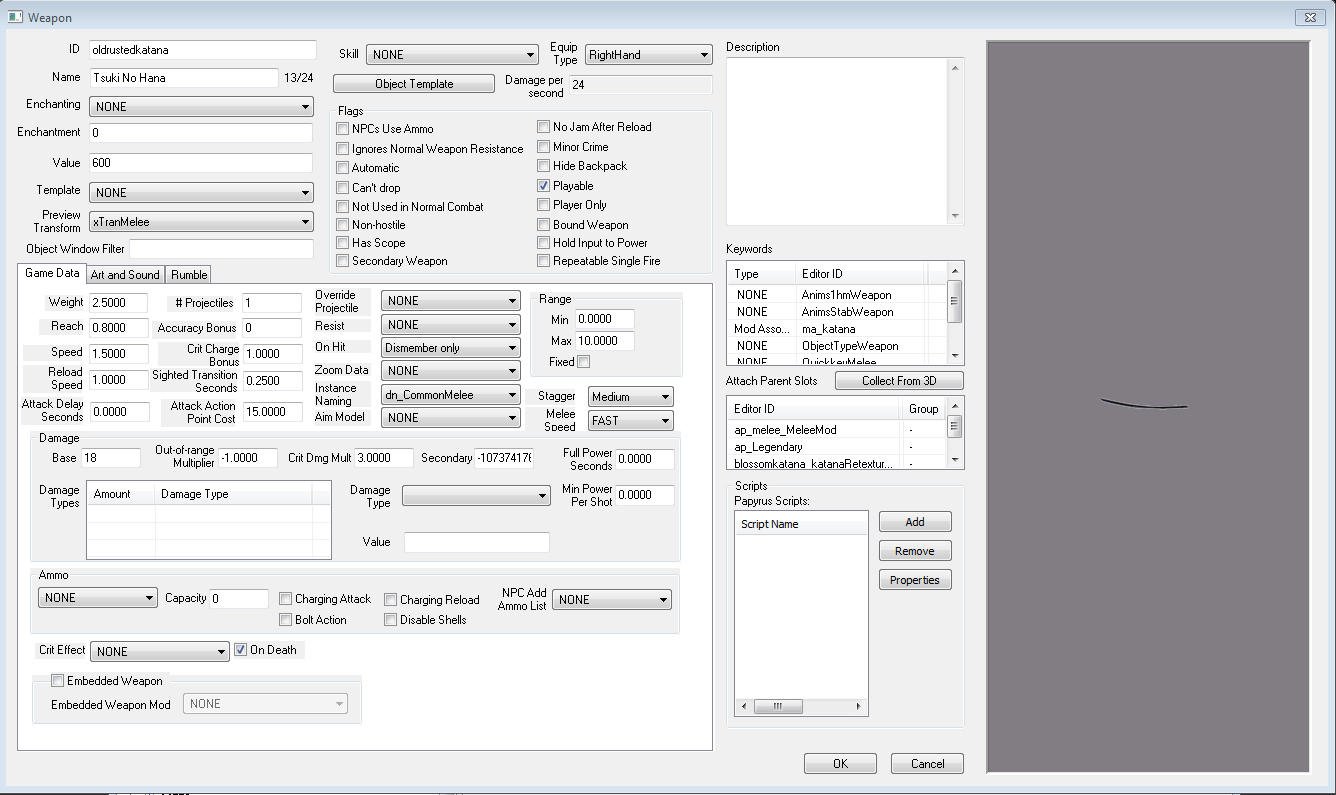Open script Properties

click(915, 580)
